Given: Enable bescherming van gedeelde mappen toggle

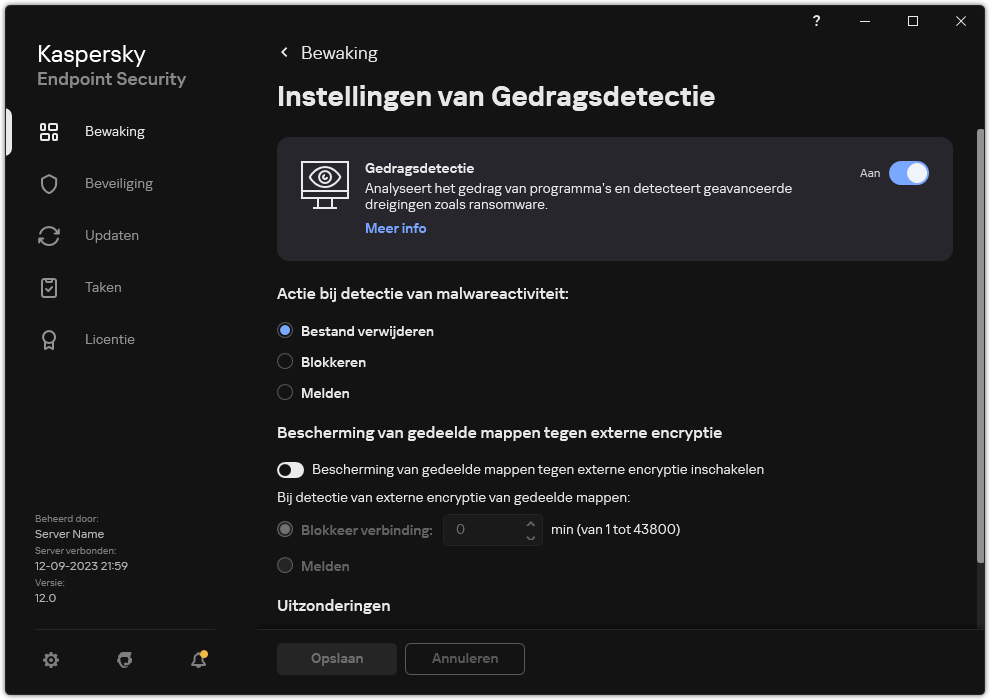Looking at the screenshot, I should (x=291, y=469).
